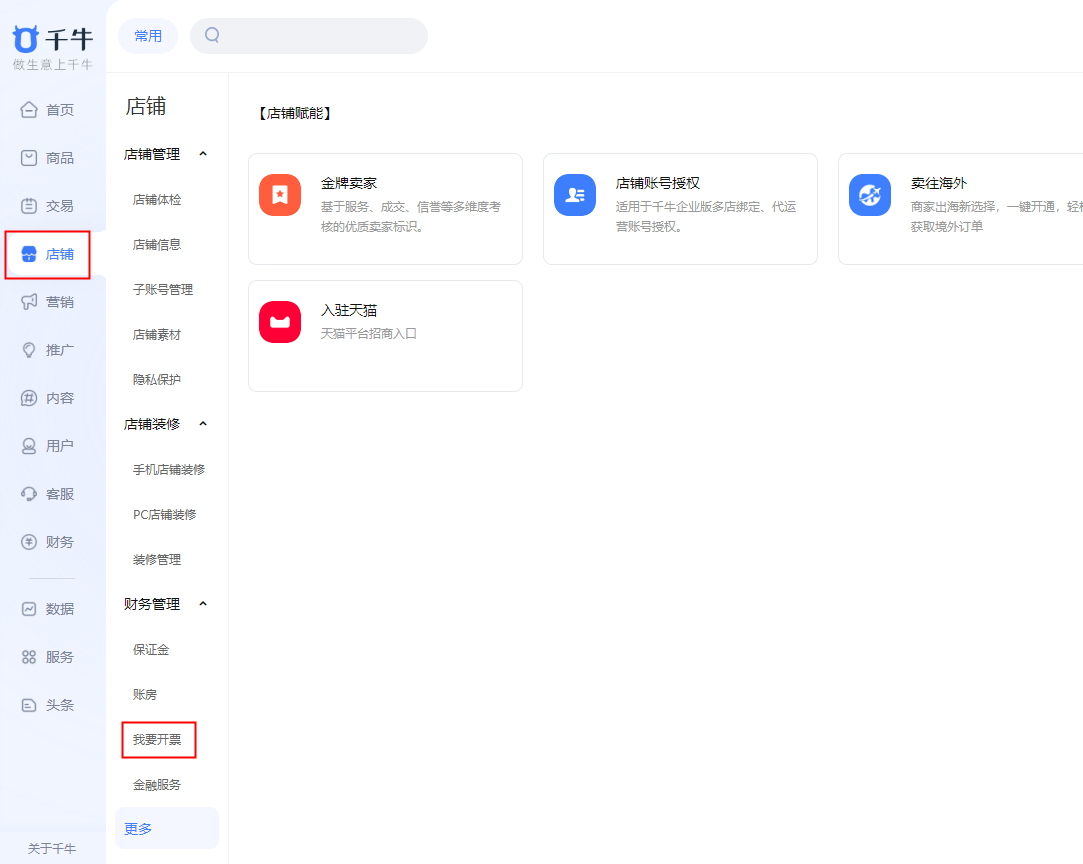
Task: Click 财务管理 section heading text
Action: click(152, 605)
